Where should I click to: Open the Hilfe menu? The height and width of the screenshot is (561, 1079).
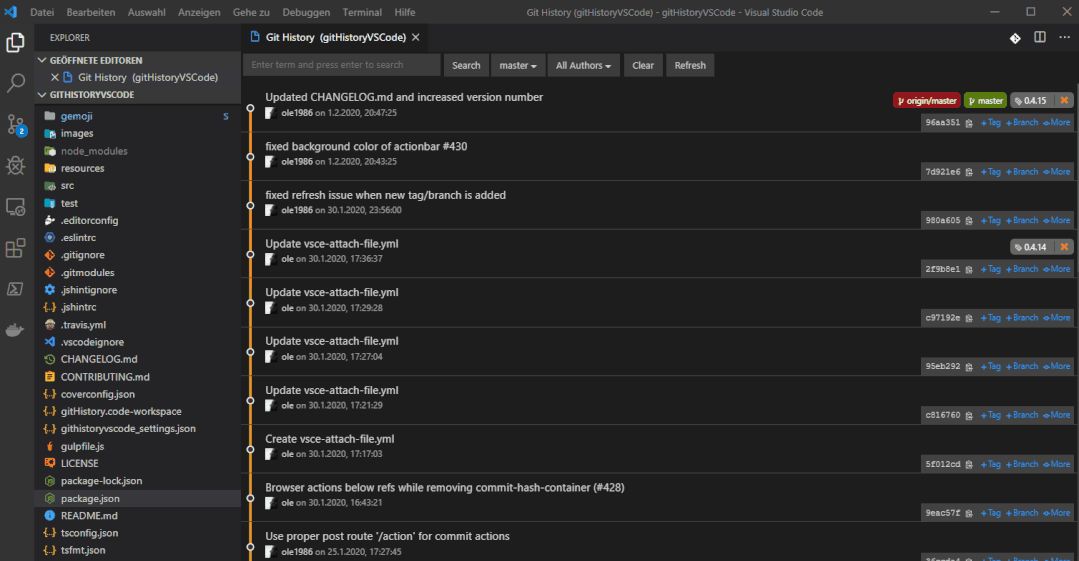(405, 12)
